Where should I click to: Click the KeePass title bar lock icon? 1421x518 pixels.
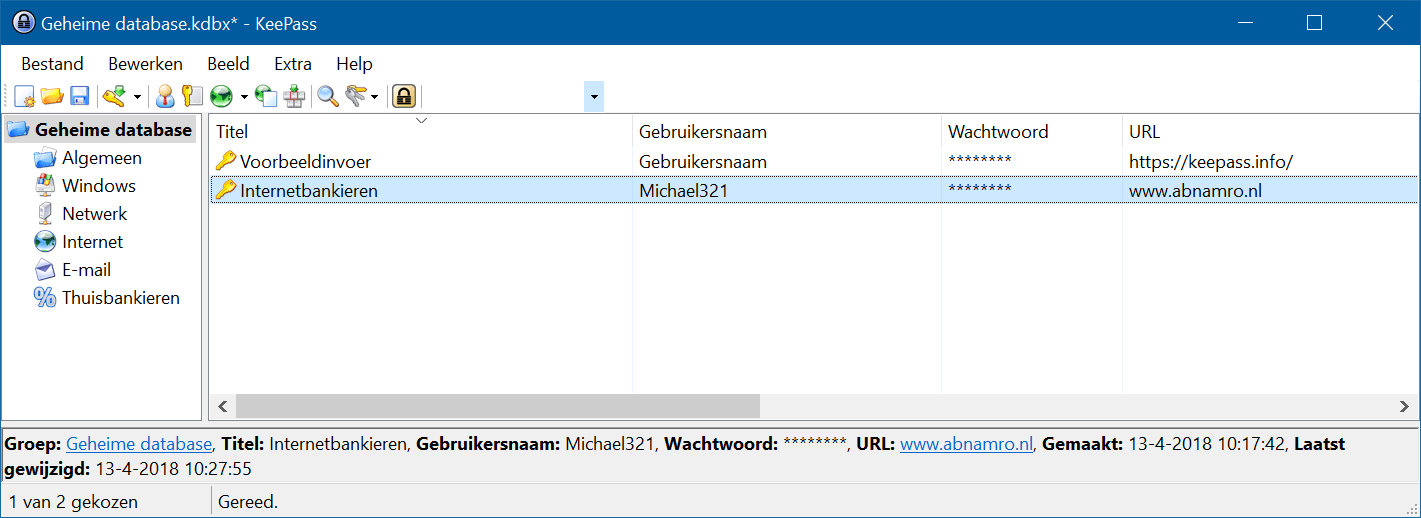[x=23, y=23]
